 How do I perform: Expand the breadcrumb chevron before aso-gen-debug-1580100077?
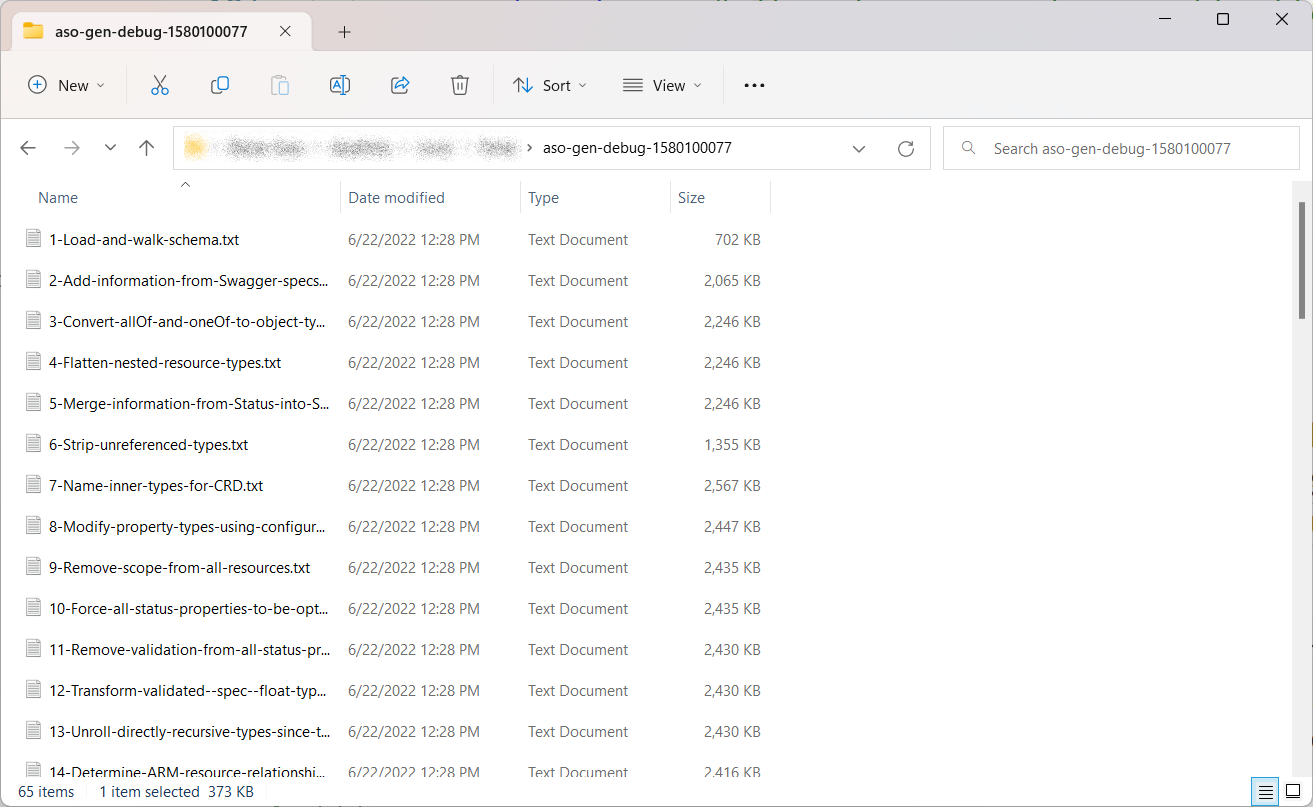[529, 148]
